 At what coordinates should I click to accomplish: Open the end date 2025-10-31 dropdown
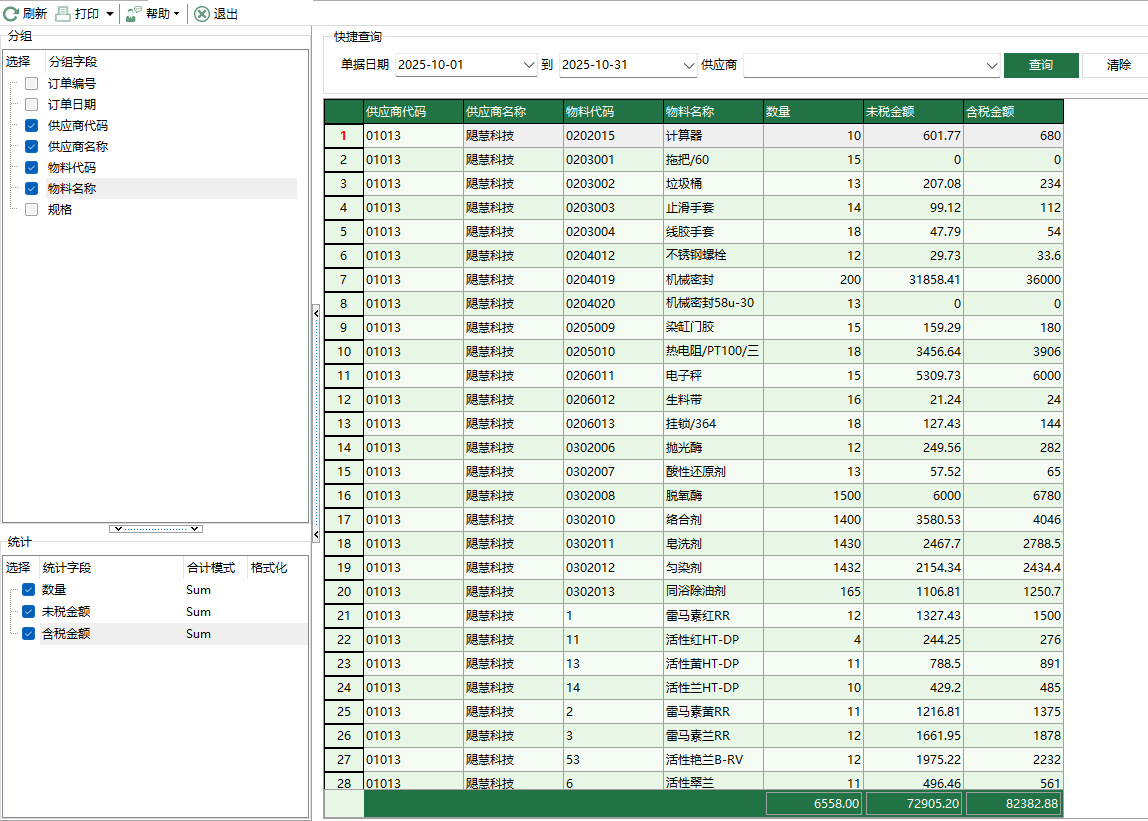point(688,65)
